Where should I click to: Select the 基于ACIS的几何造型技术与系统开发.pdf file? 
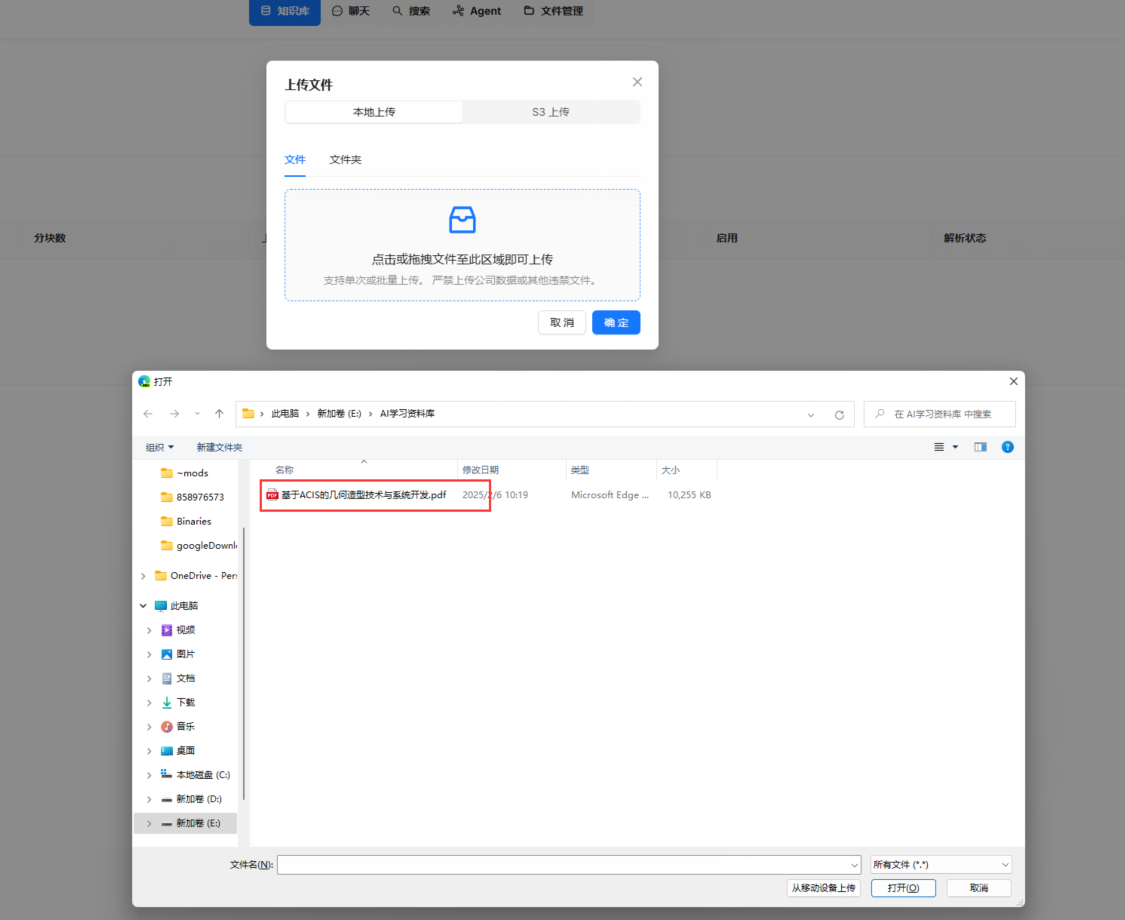363,495
